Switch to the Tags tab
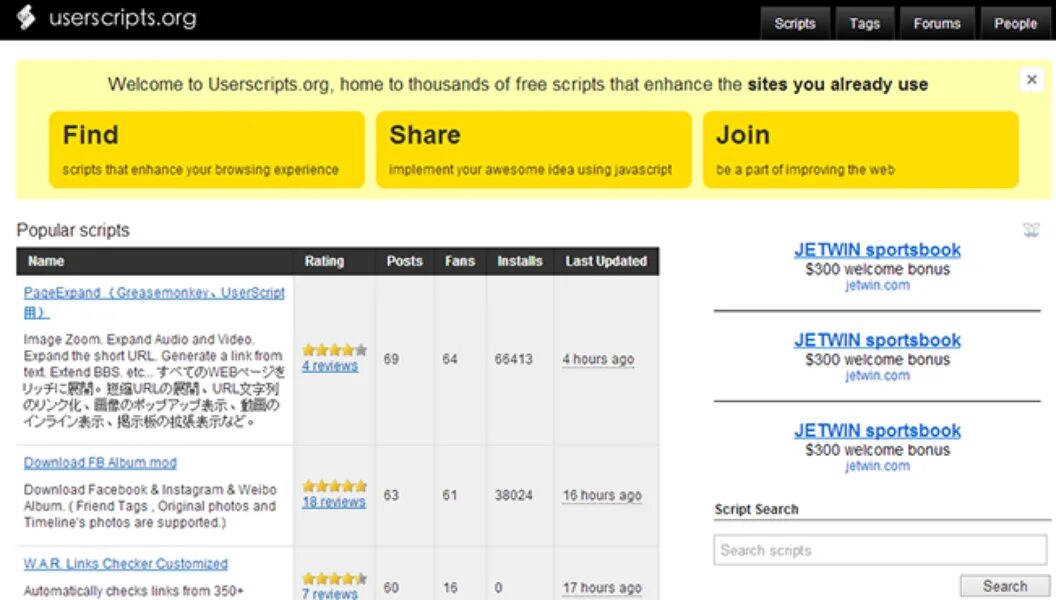1056x600 pixels. click(x=864, y=23)
